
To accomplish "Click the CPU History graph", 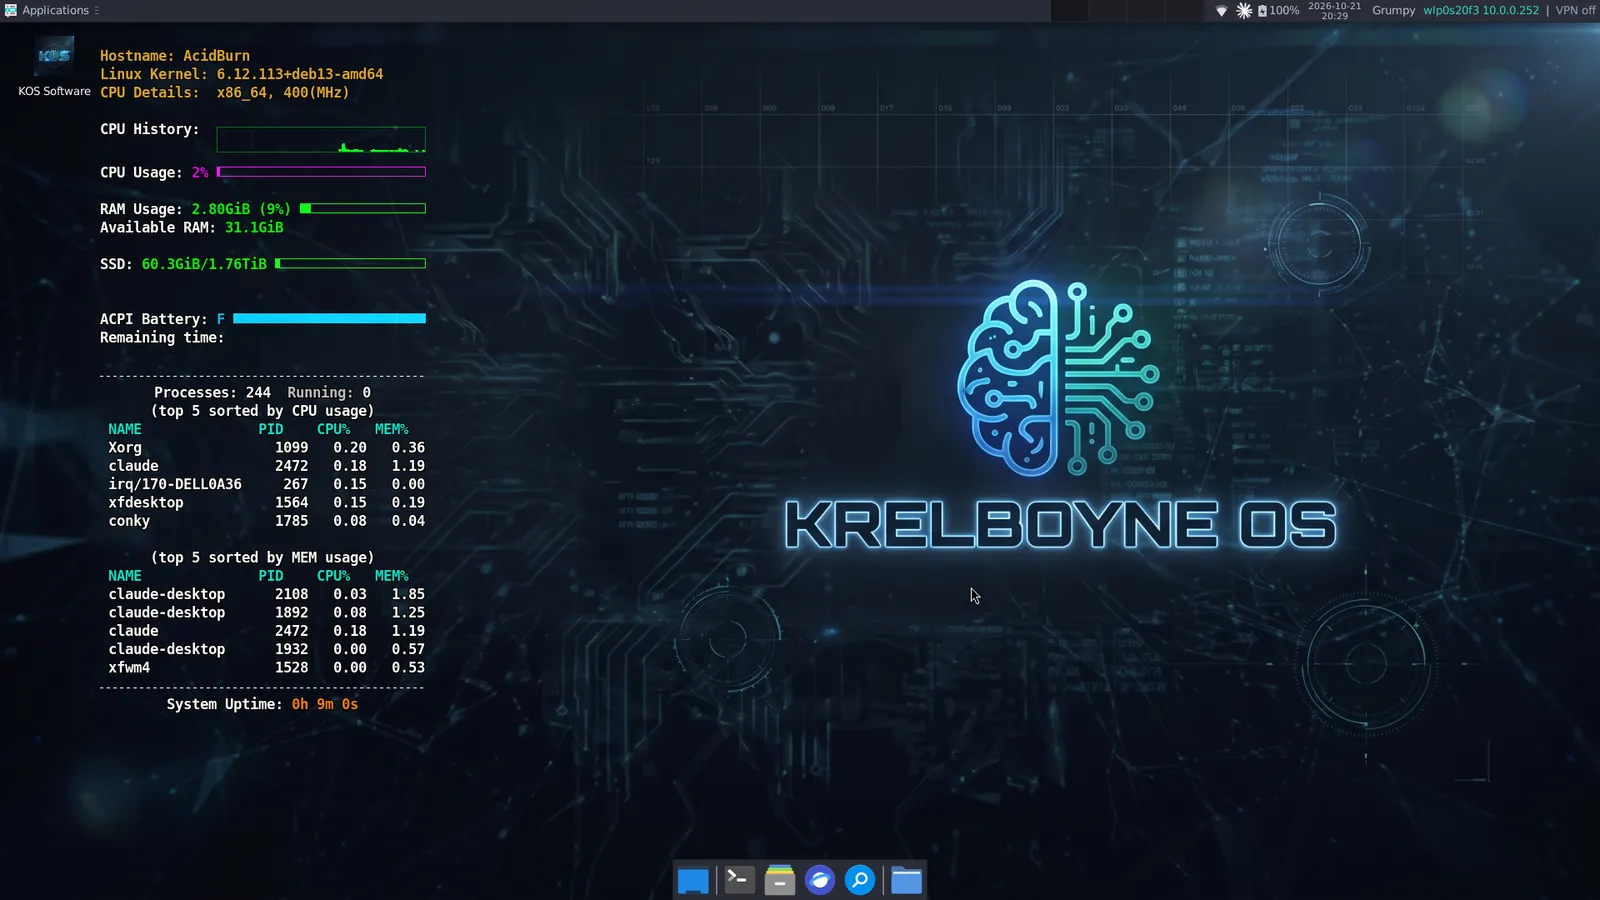I will [321, 139].
